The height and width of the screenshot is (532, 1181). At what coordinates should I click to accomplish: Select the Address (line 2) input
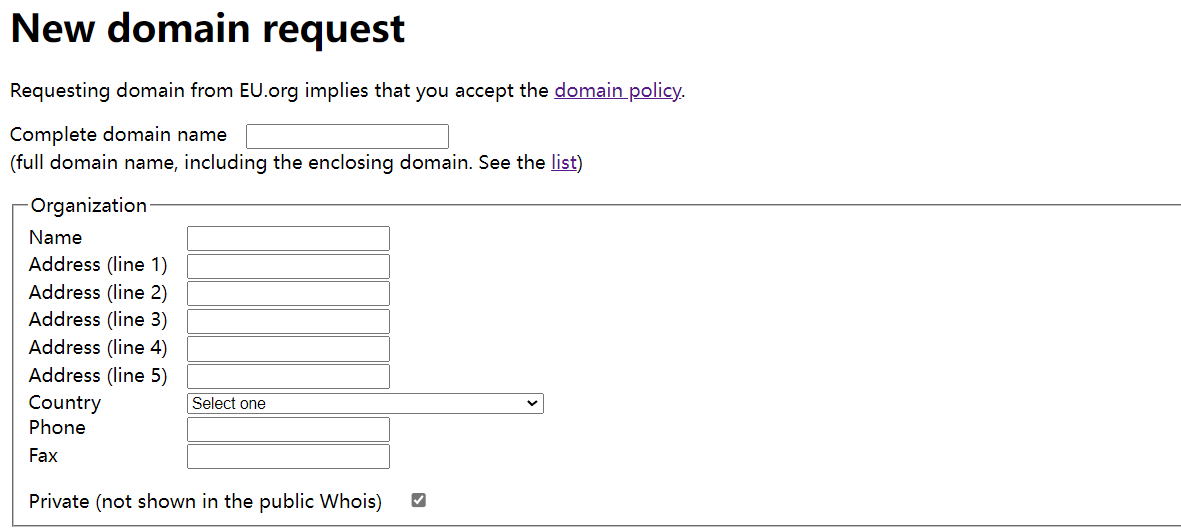tap(288, 293)
